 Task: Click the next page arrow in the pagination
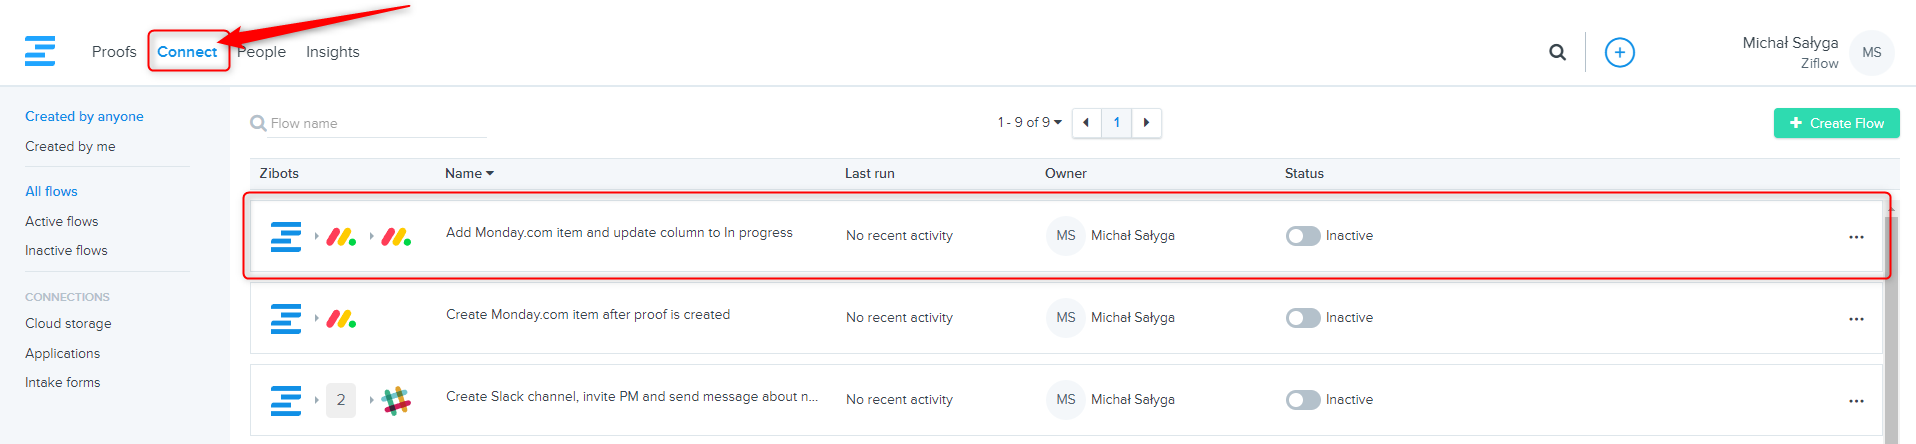pos(1146,123)
